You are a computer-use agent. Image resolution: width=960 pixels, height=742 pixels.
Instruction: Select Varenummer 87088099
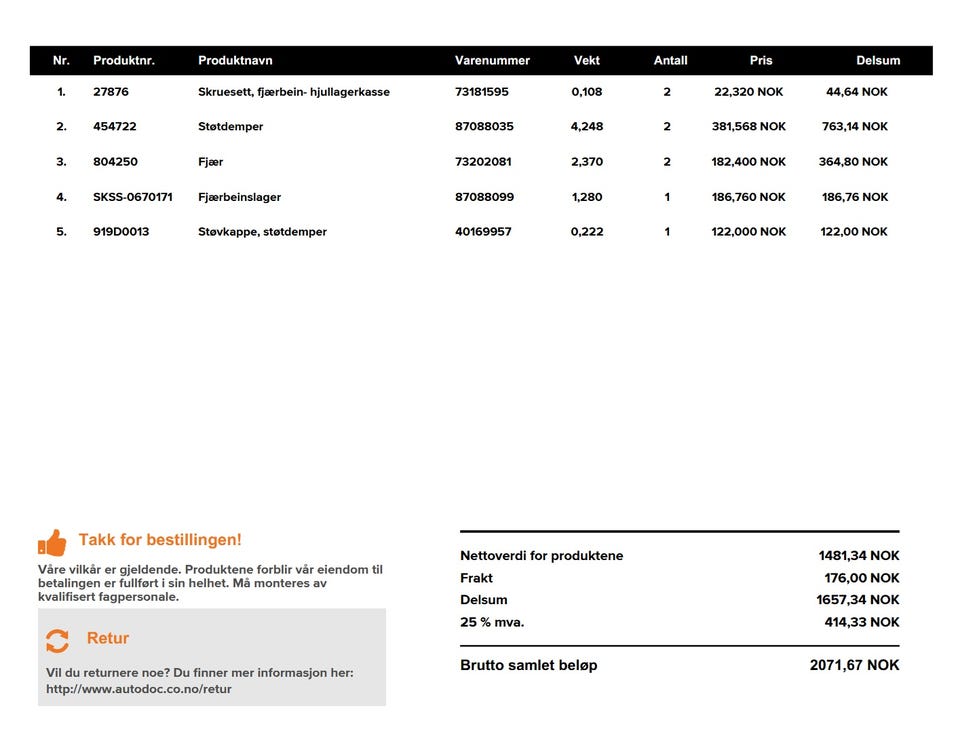point(484,197)
